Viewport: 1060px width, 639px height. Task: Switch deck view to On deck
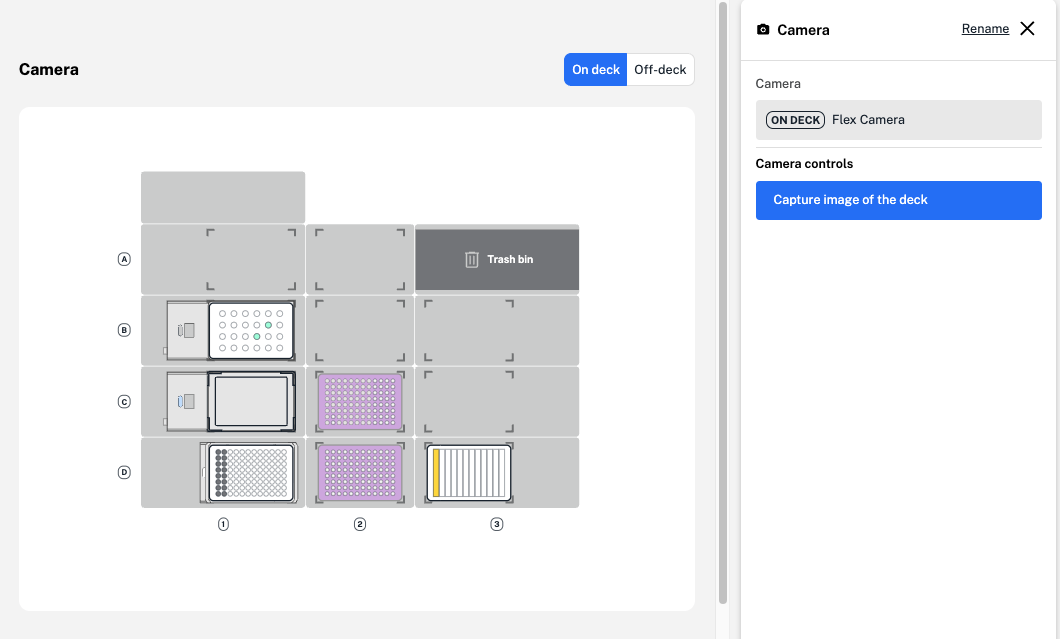tap(596, 70)
